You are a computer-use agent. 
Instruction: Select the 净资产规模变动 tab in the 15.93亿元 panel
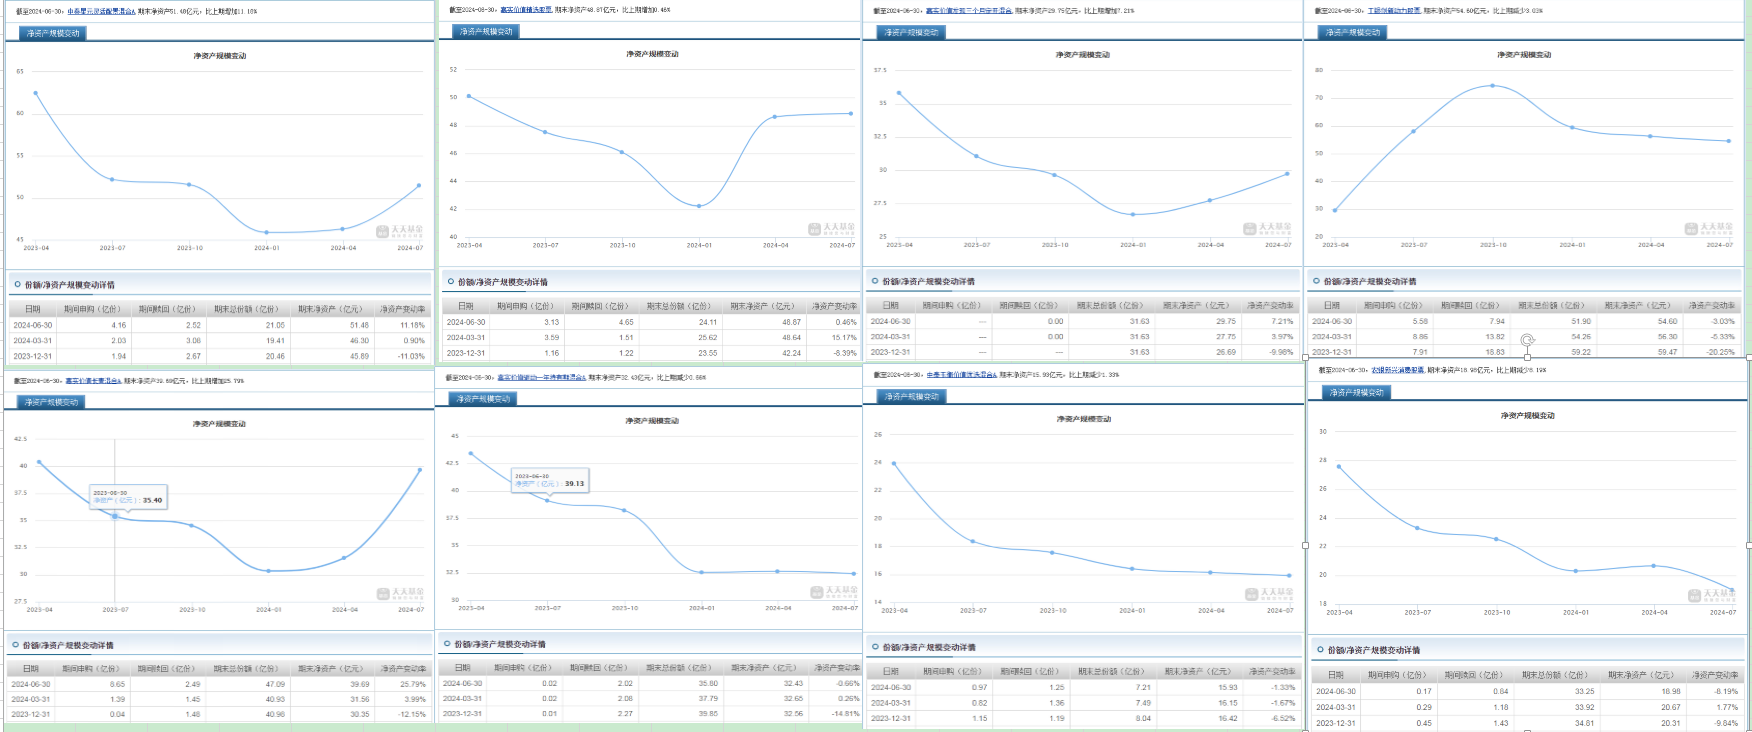pyautogui.click(x=911, y=397)
